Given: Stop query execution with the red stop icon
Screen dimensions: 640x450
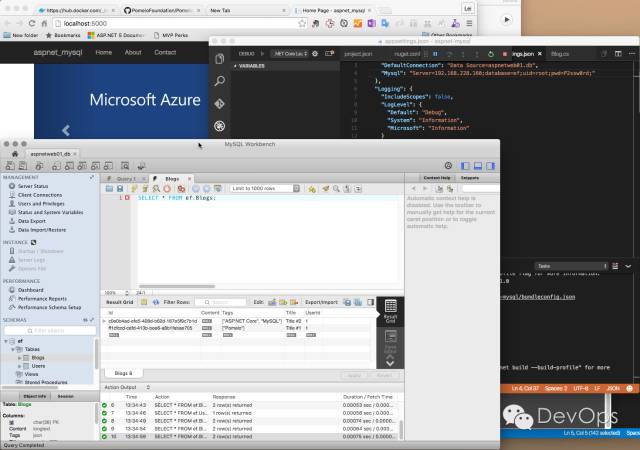Looking at the screenshot, I should point(167,188).
